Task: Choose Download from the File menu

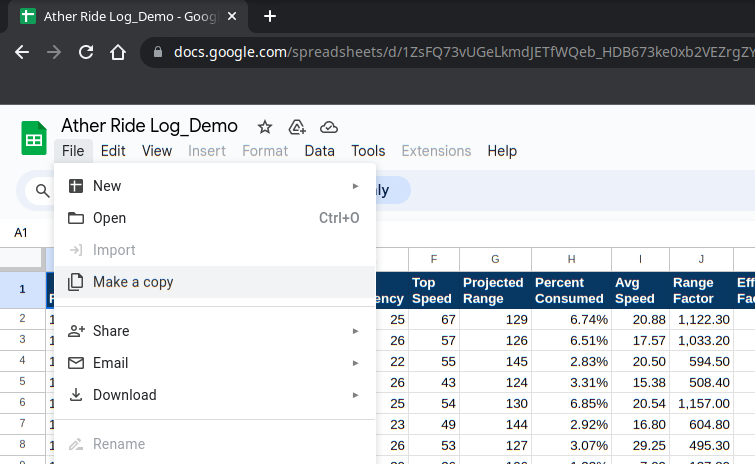Action: click(x=215, y=395)
